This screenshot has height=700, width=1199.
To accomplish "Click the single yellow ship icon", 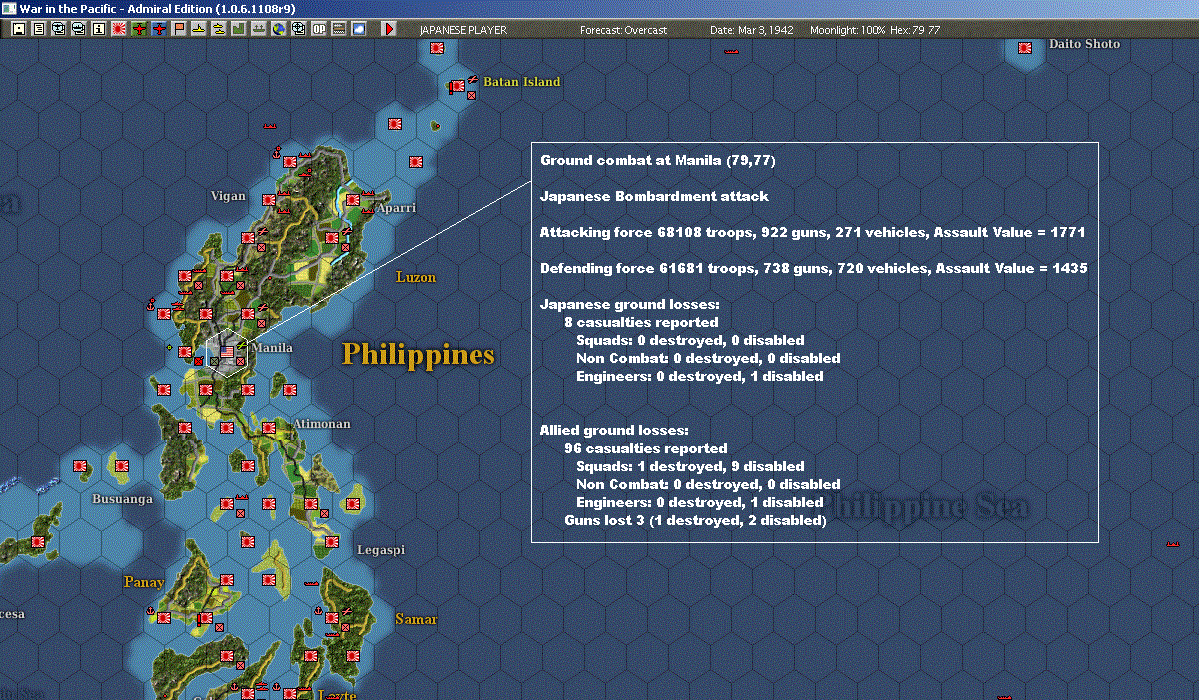I will click(199, 29).
